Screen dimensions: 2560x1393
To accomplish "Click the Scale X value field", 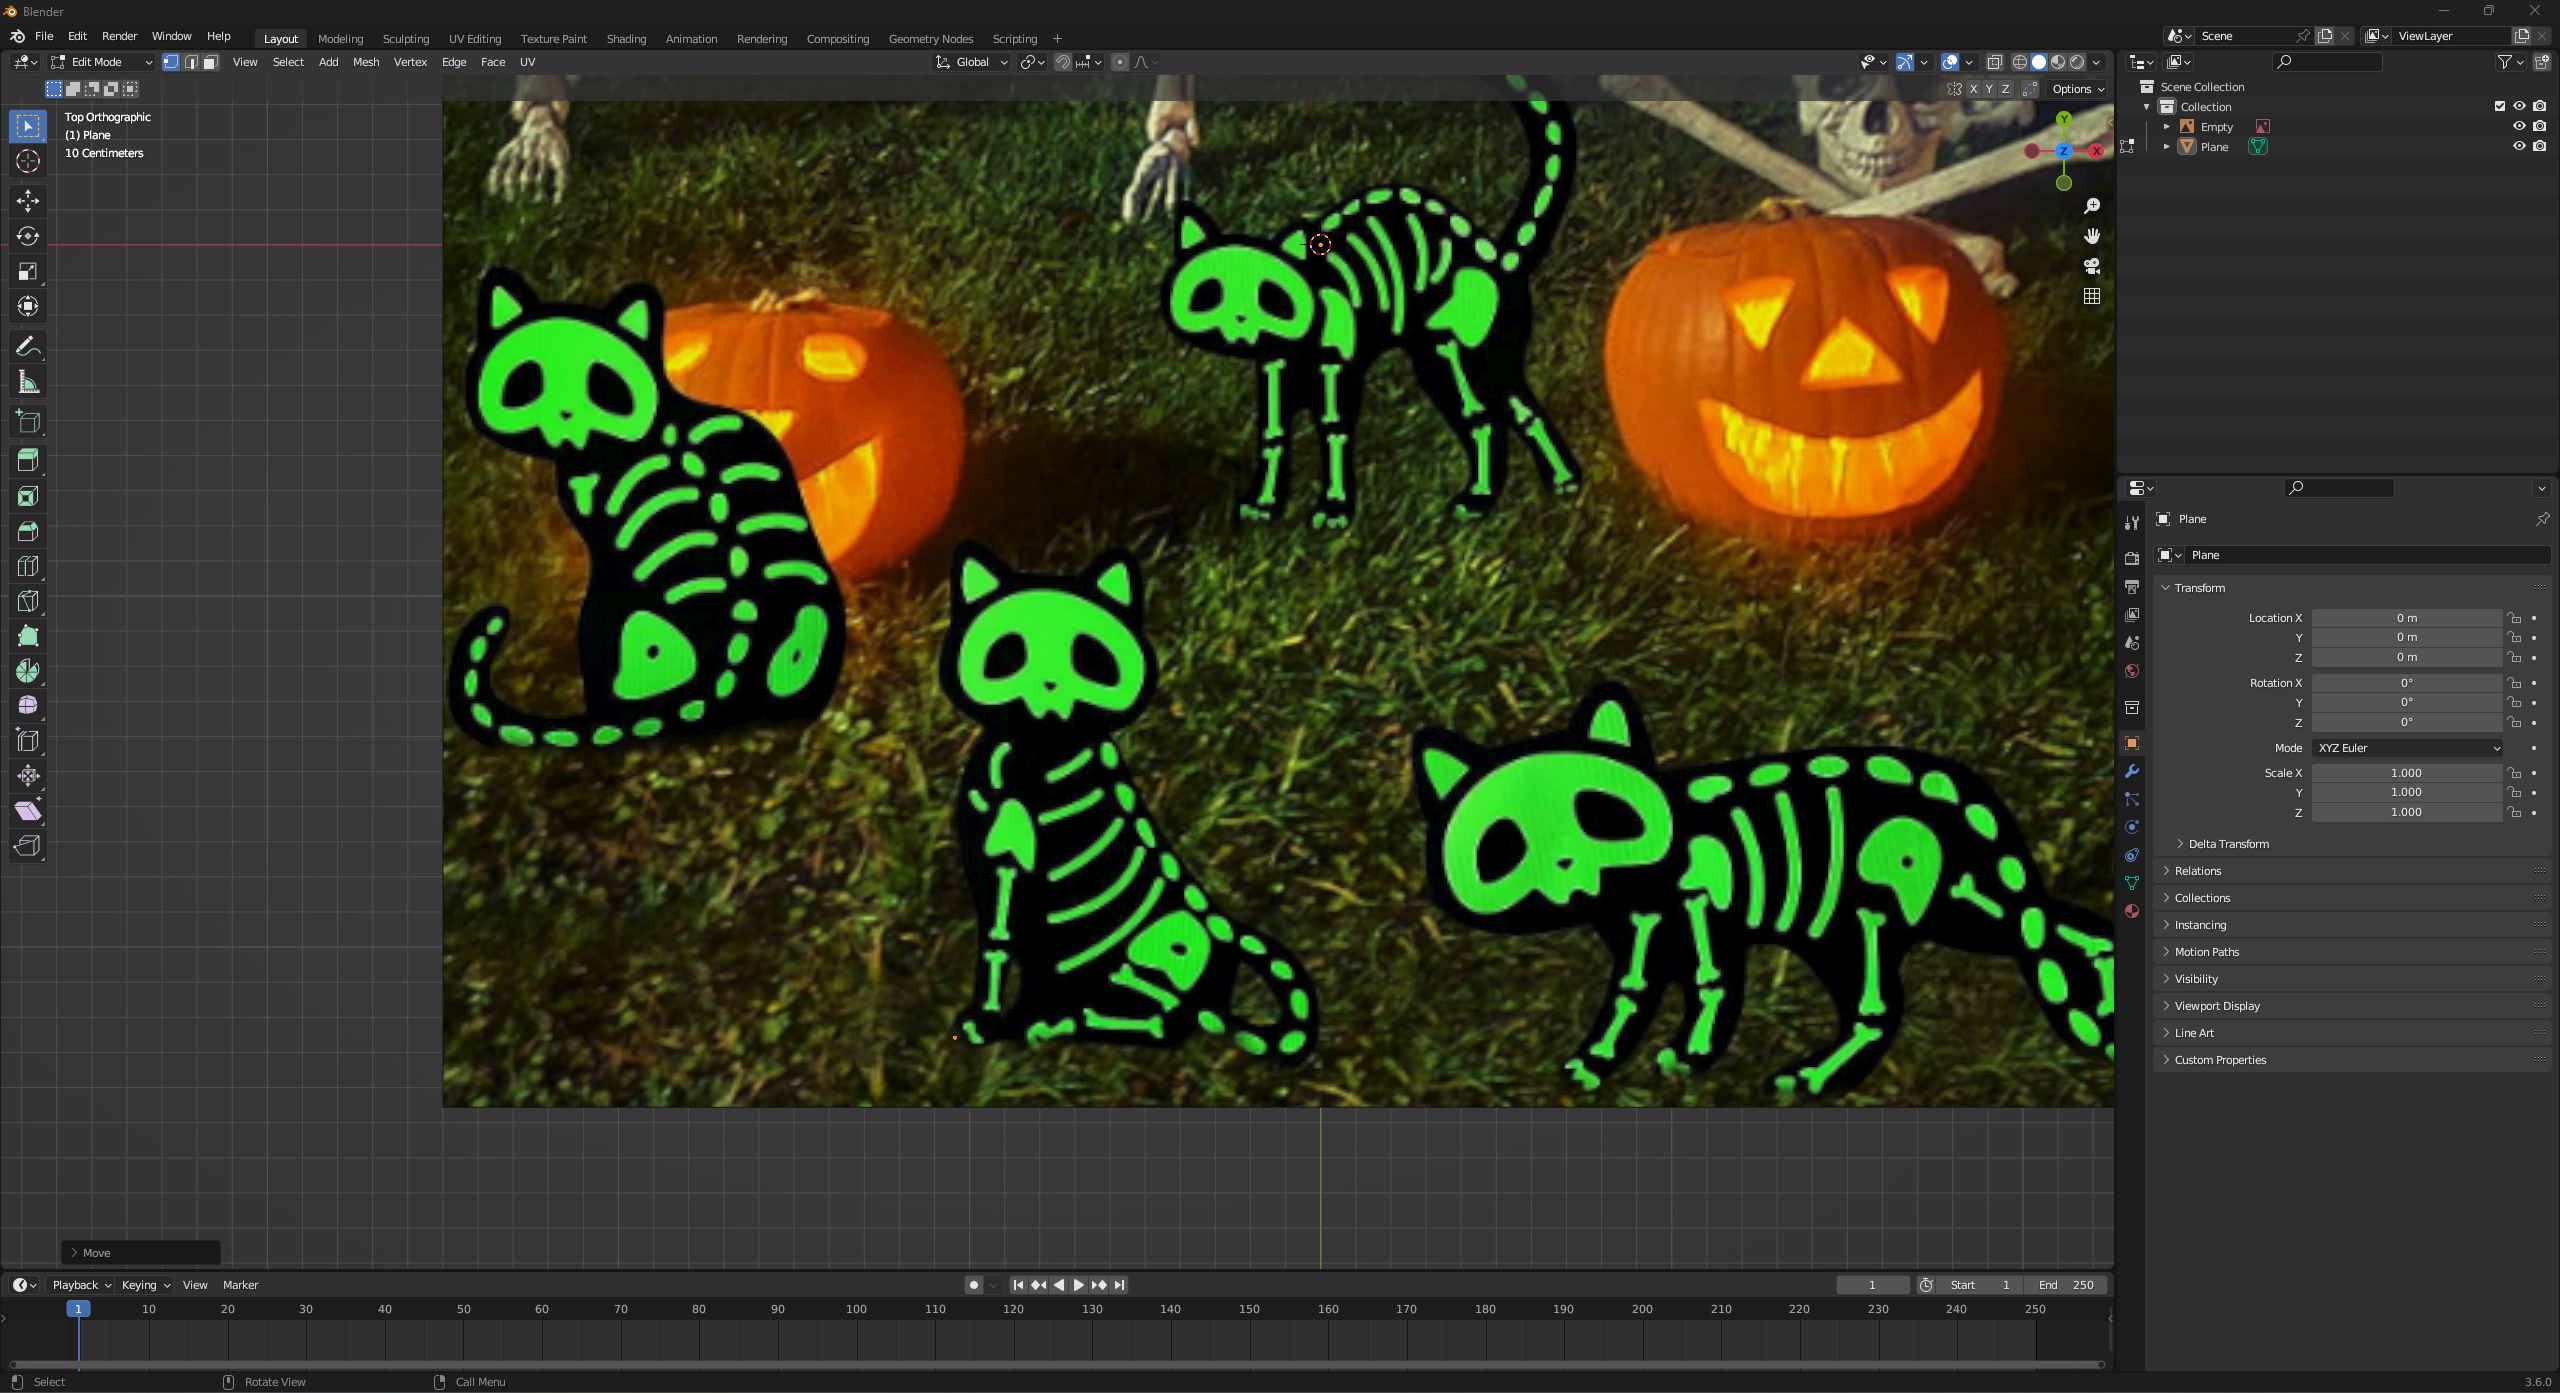I will pyautogui.click(x=2406, y=773).
